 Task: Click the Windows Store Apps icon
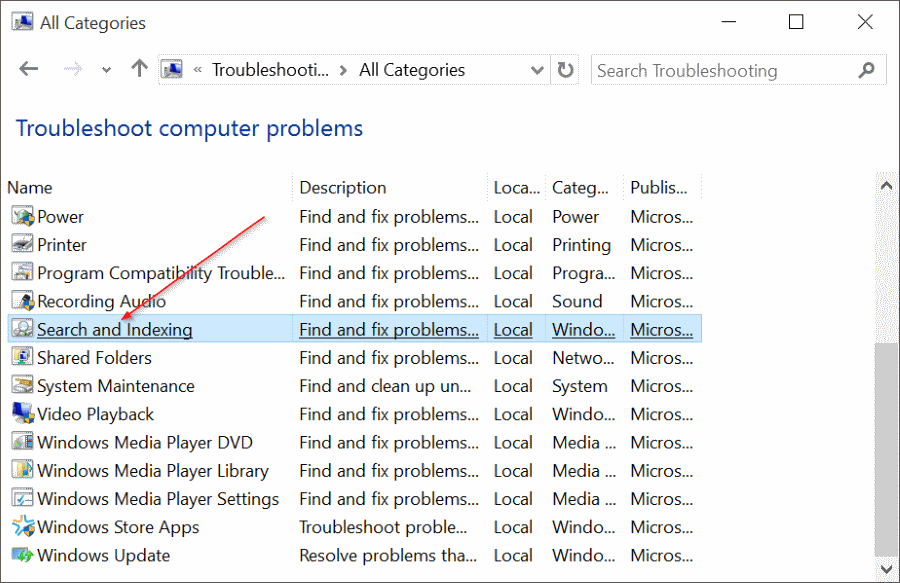tap(23, 526)
